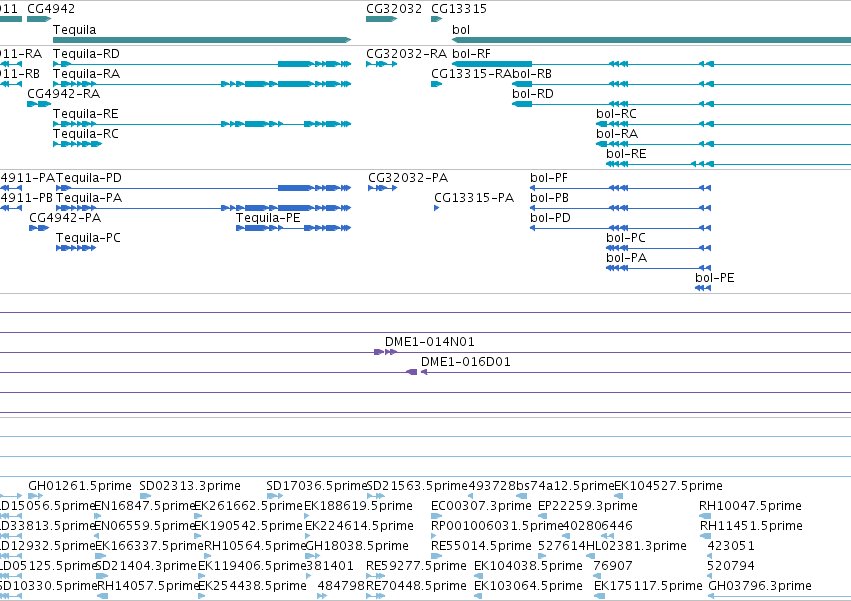Click the RH10047.5prime EST label
The image size is (851, 601).
[x=751, y=506]
